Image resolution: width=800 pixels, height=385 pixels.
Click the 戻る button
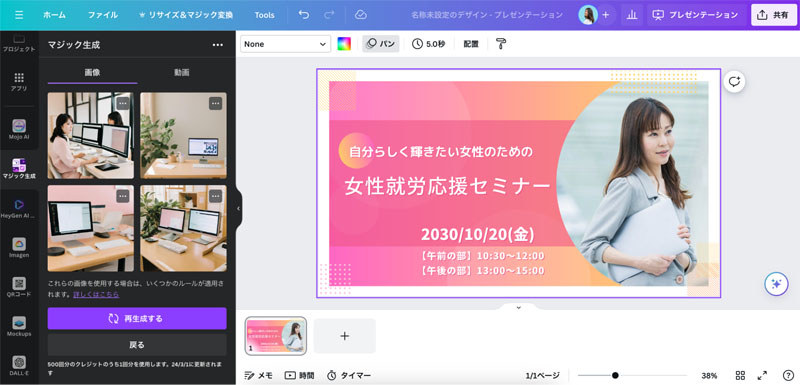click(x=137, y=345)
